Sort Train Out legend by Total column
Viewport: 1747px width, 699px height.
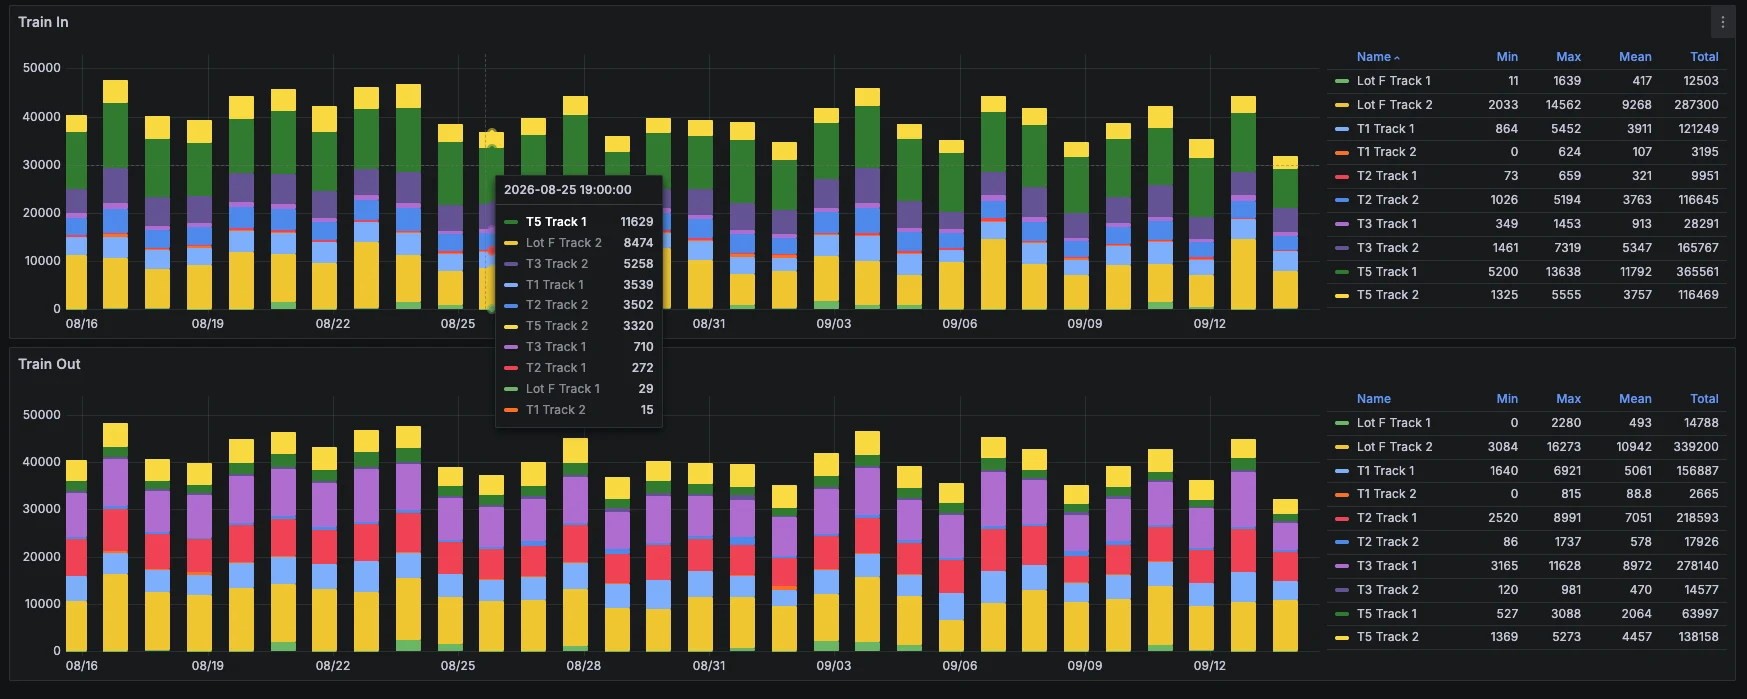[x=1704, y=399]
